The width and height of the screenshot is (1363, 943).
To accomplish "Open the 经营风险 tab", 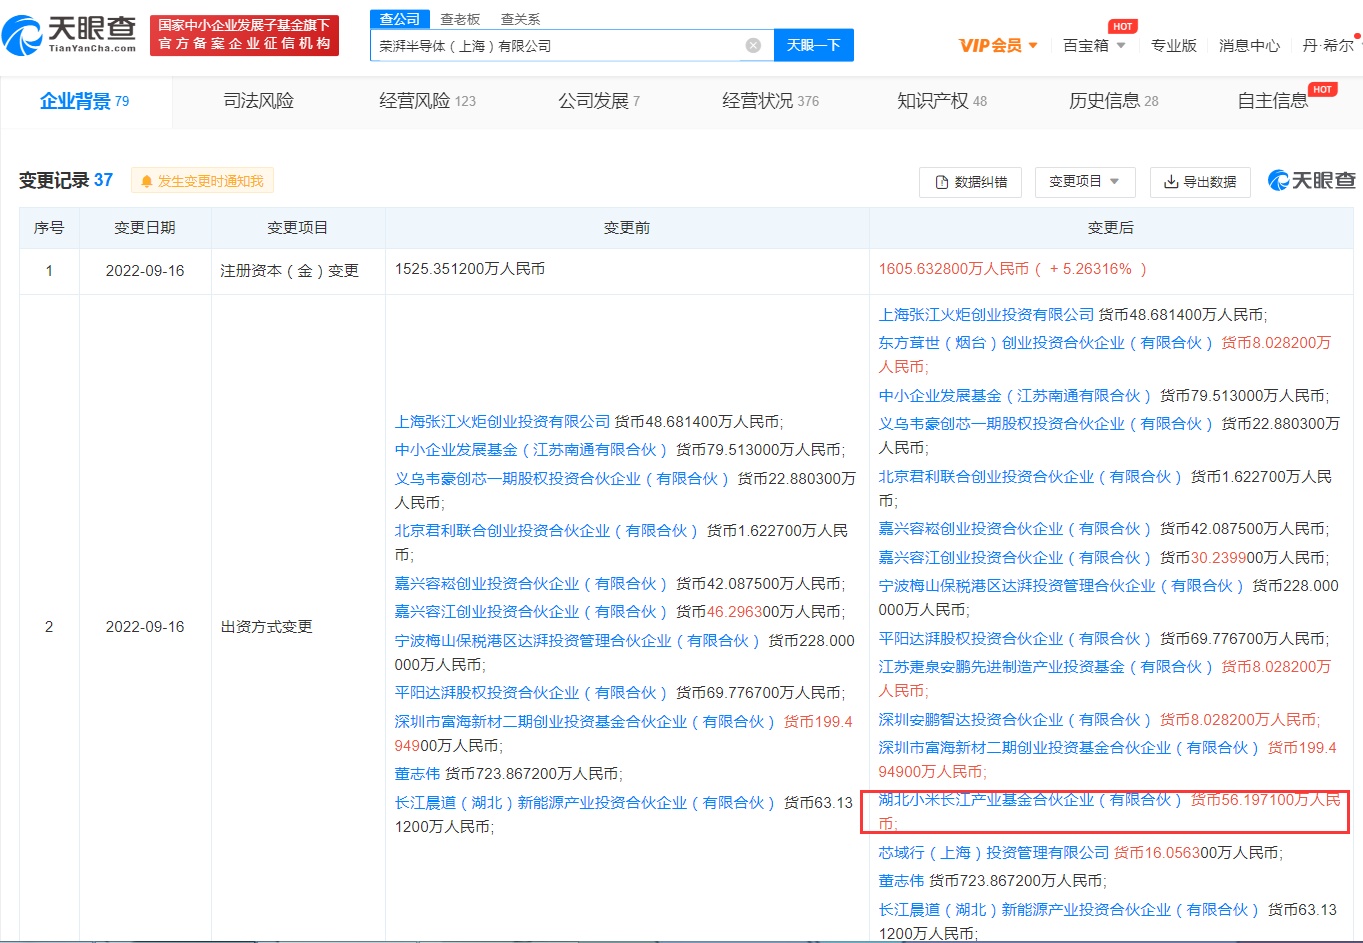I will click(427, 101).
